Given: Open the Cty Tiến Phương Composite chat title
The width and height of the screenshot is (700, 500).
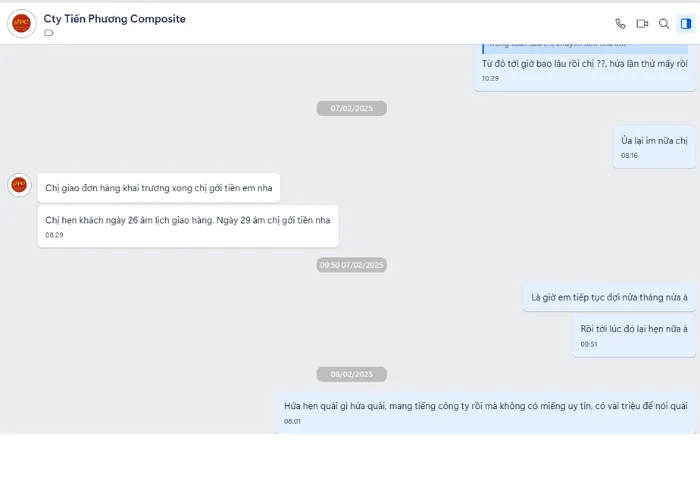Looking at the screenshot, I should (114, 19).
